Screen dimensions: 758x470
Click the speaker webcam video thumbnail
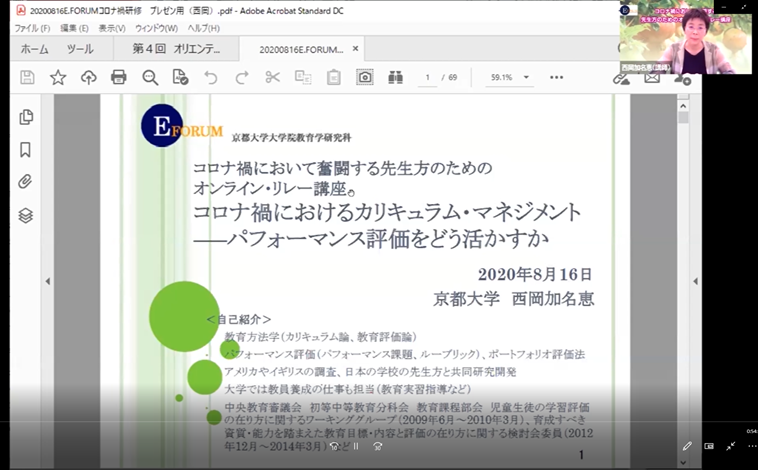[x=685, y=37]
